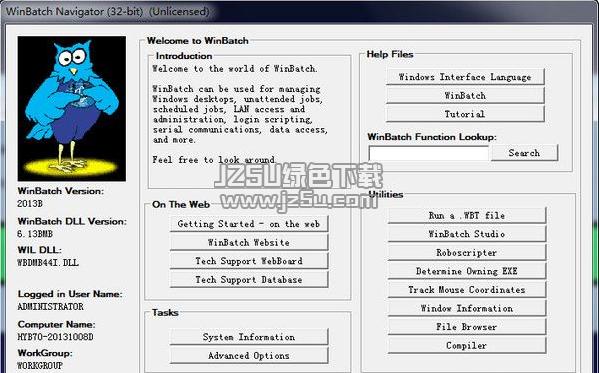Open the WinBatch help file
The height and width of the screenshot is (373, 599).
click(x=465, y=96)
